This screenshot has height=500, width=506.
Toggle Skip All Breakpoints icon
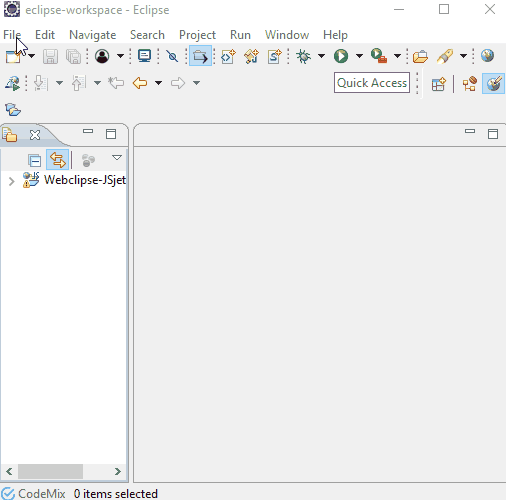(172, 56)
